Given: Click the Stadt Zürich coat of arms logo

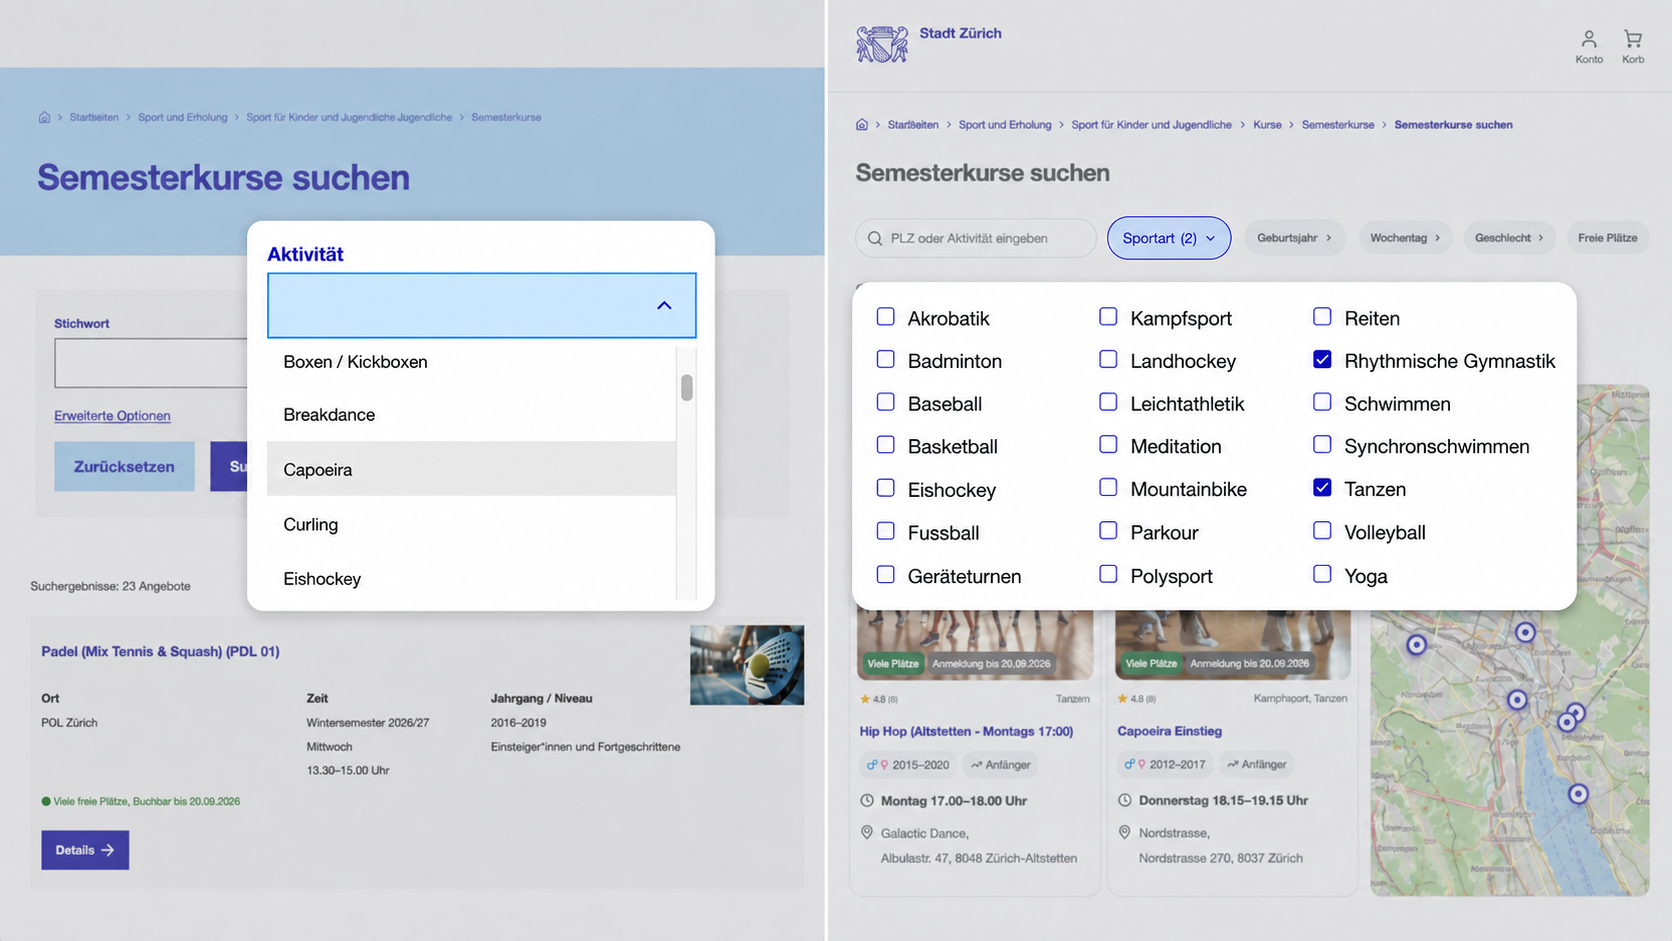Looking at the screenshot, I should pos(882,45).
